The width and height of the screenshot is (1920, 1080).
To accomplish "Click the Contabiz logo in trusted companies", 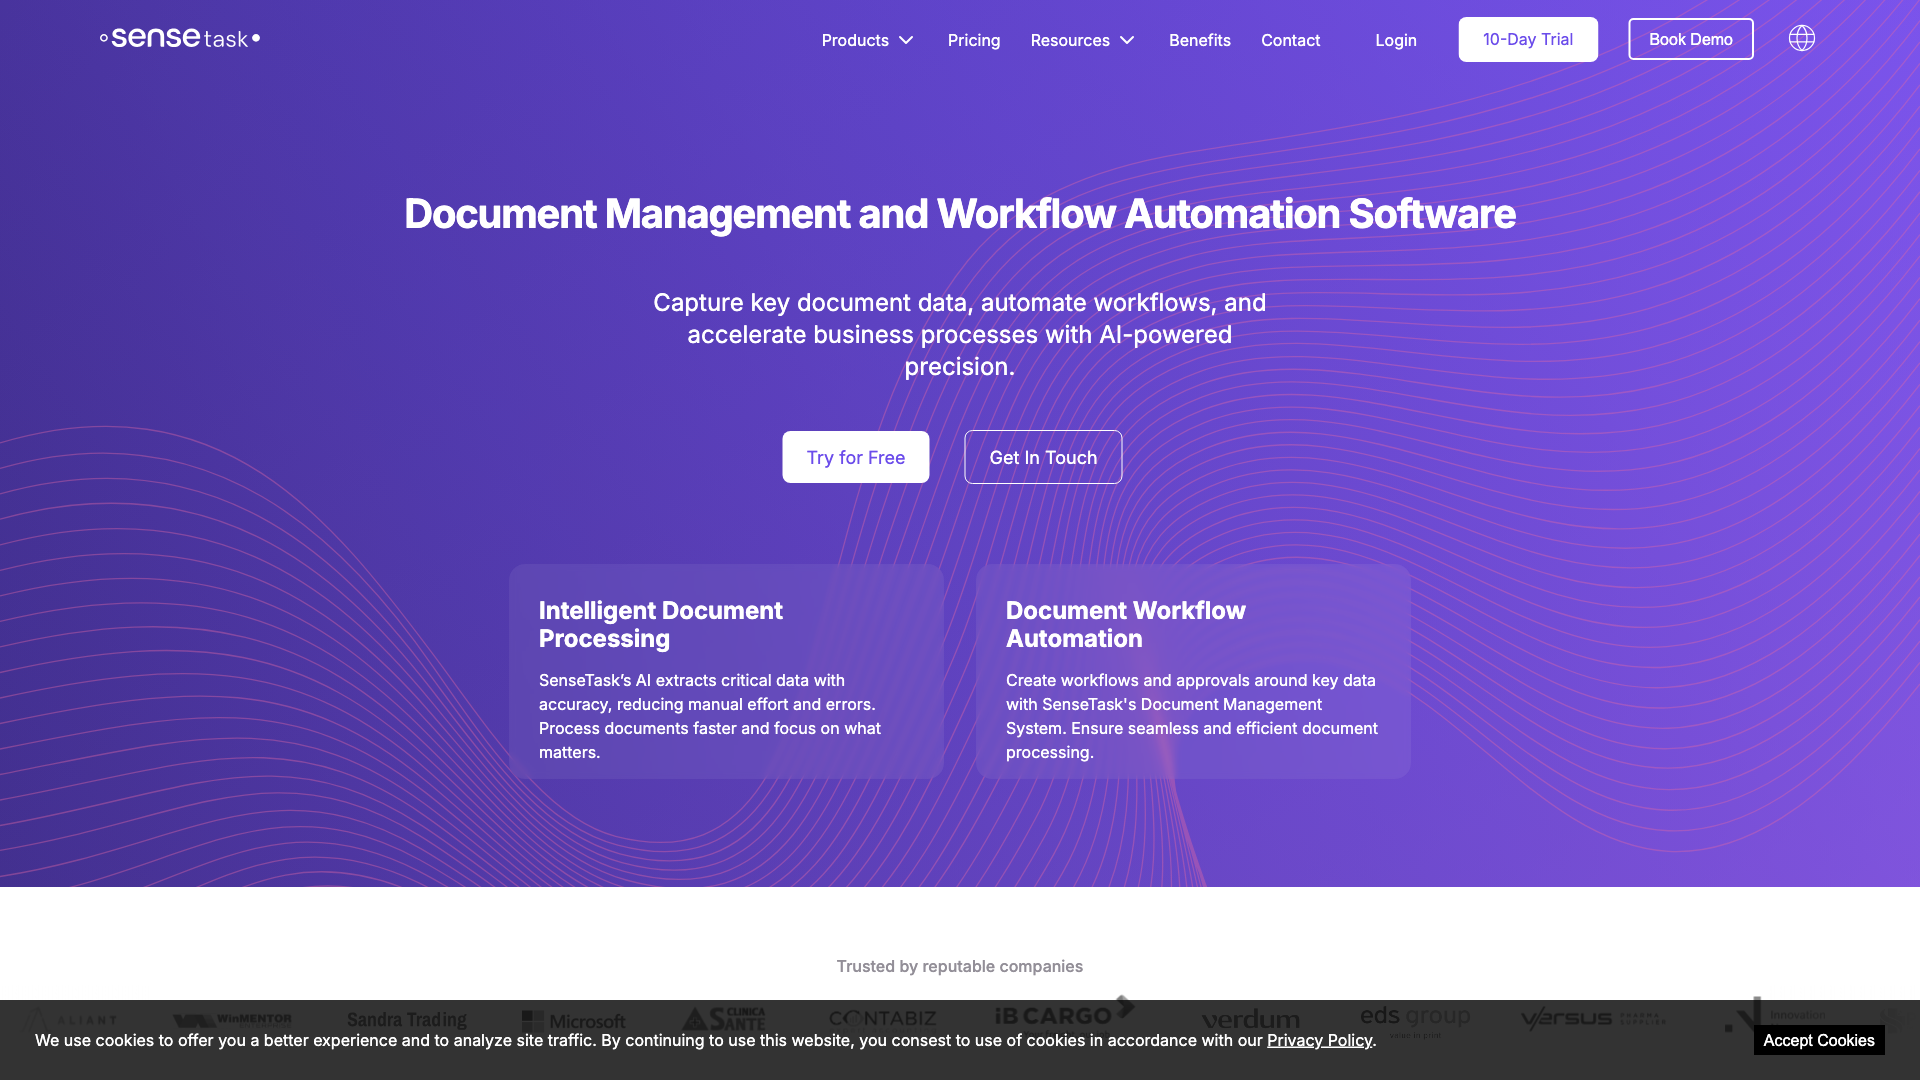I will tap(882, 1019).
